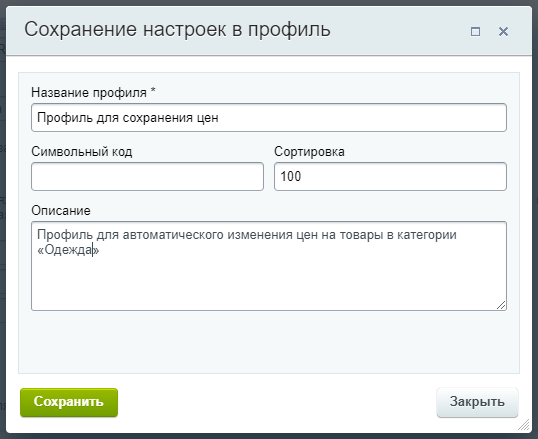
Task: Click the Сохранение настроек в профиль title
Action: click(x=177, y=30)
